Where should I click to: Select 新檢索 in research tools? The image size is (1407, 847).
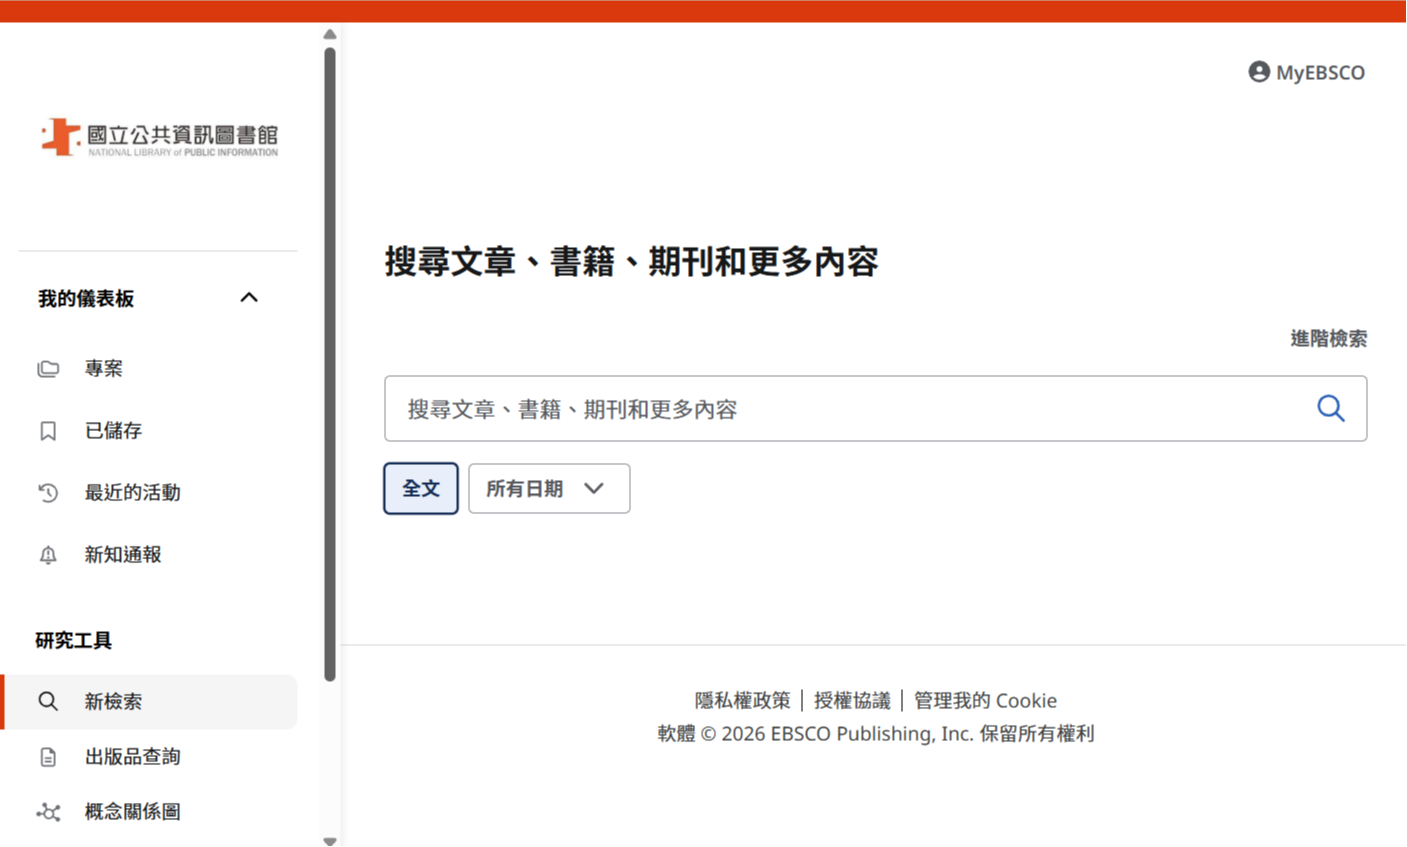coord(150,702)
